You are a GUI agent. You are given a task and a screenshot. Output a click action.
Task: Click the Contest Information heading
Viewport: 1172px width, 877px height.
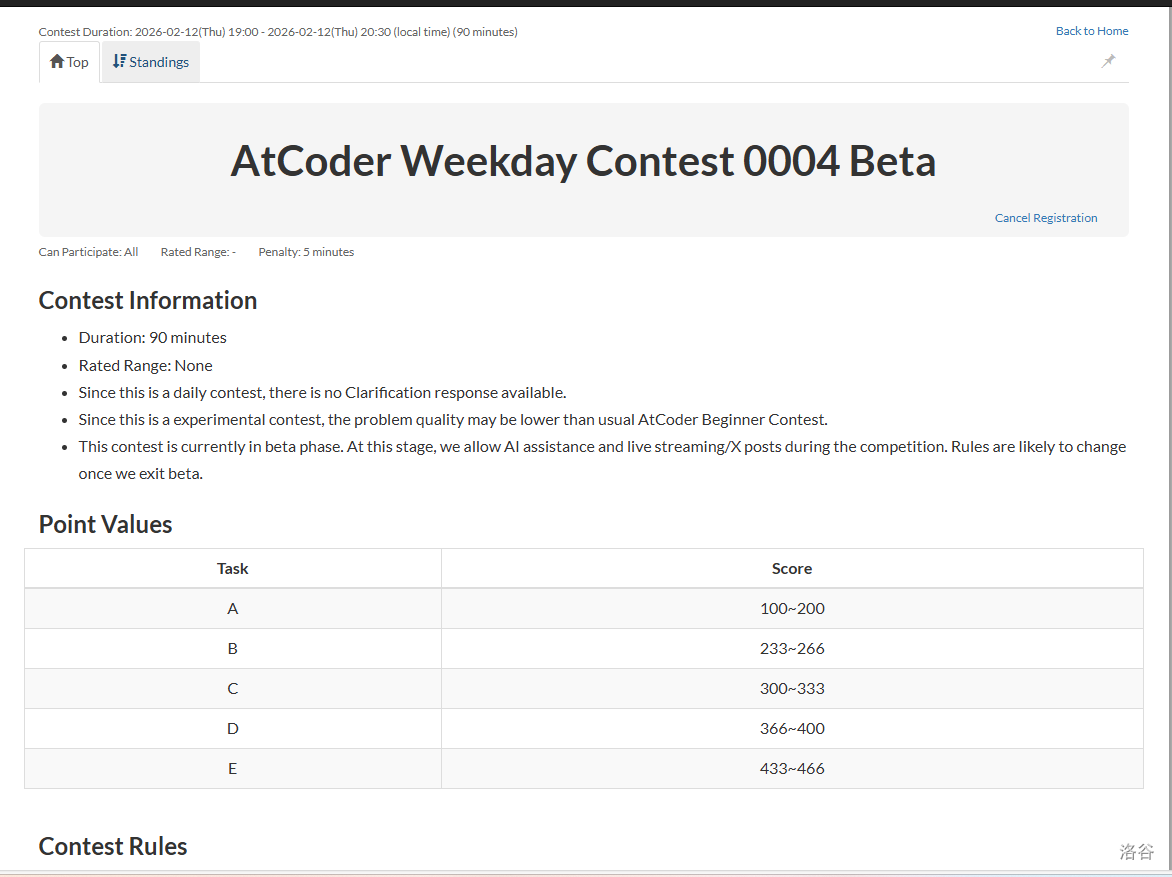148,301
